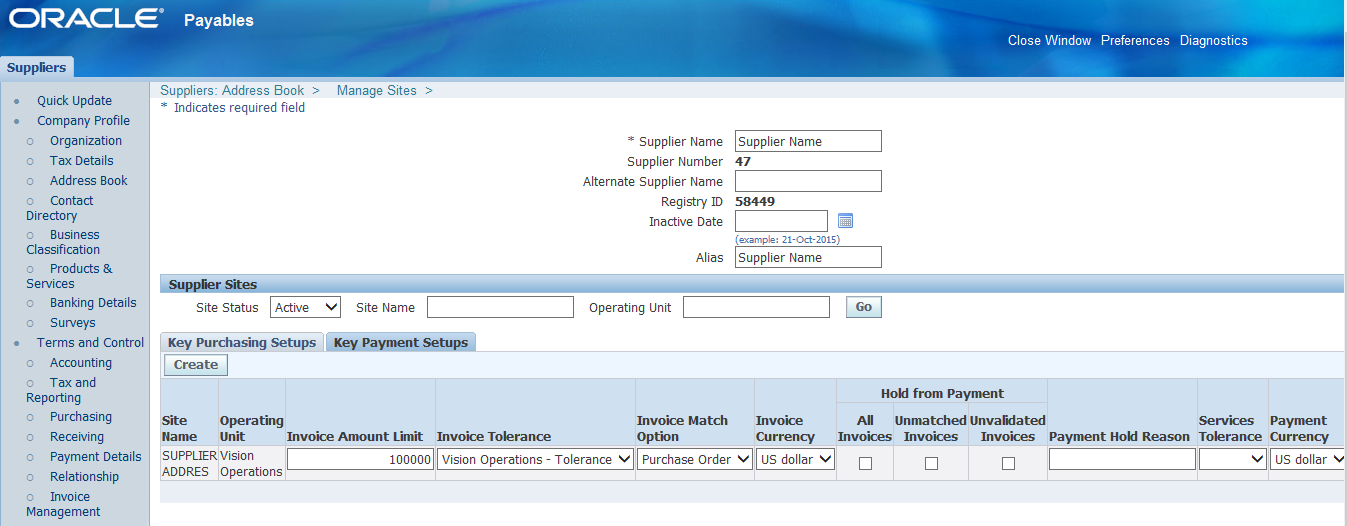Expand the Invoice Tolerance dropdown
The width and height of the screenshot is (1347, 526).
536,459
